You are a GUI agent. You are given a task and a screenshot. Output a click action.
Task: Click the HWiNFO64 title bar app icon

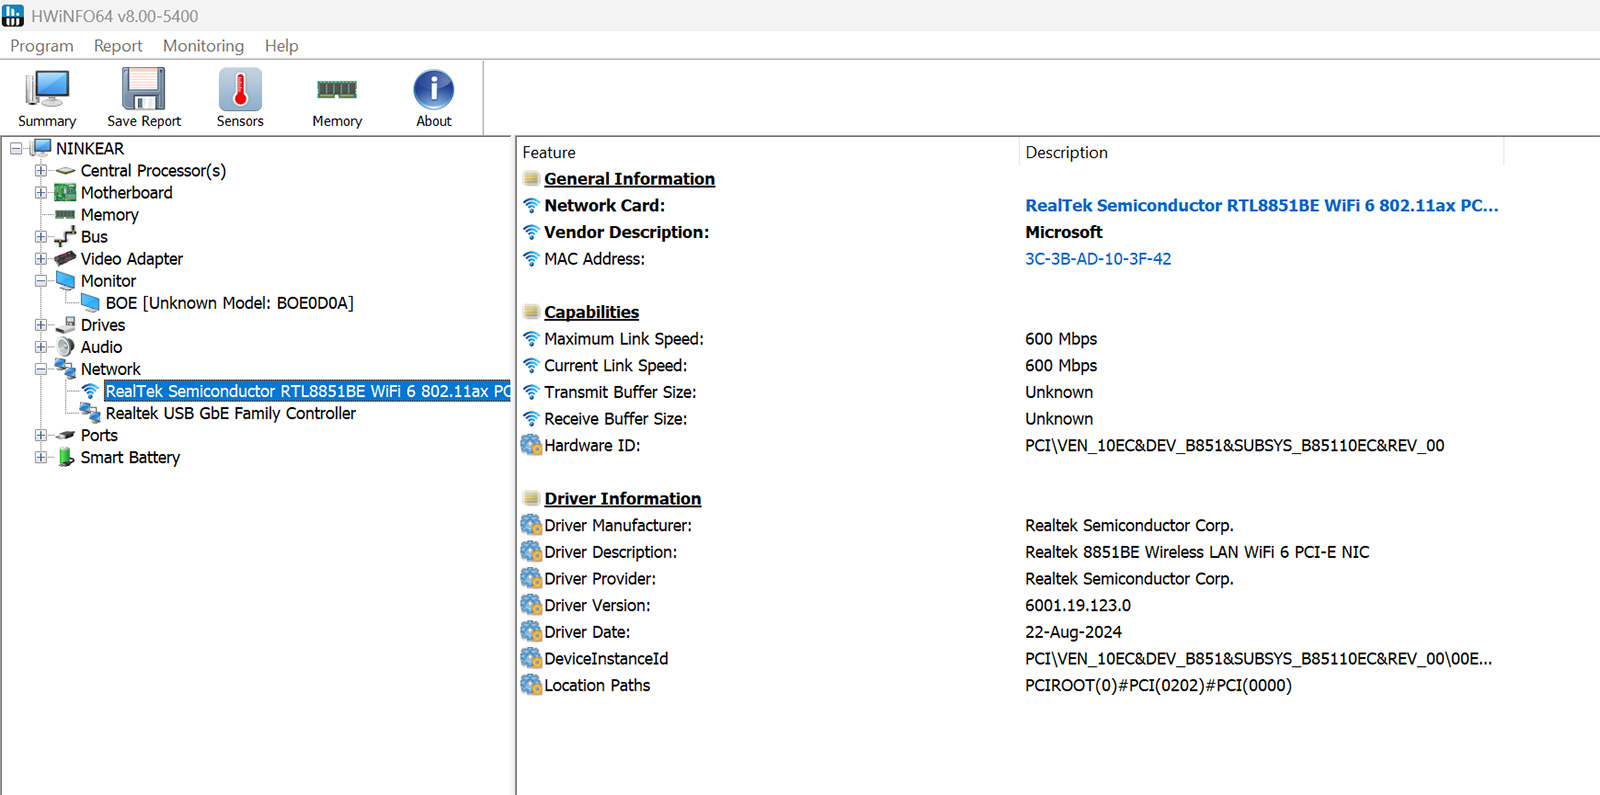click(13, 16)
